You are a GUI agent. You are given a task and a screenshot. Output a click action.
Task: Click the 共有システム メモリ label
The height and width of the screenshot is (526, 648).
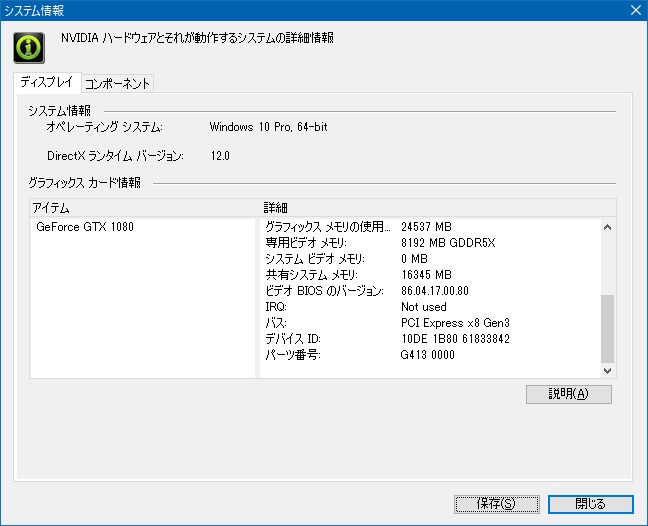tap(312, 275)
